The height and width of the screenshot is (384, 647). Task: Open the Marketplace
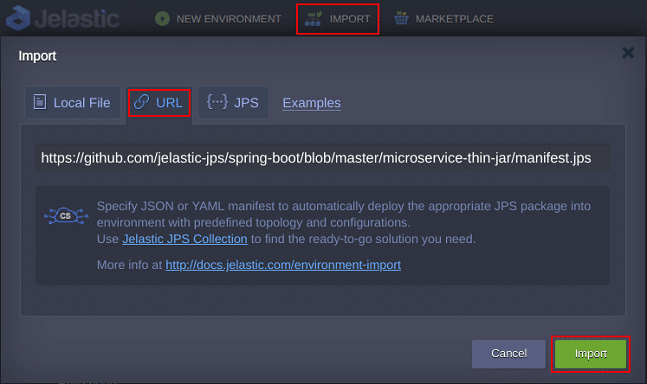pos(444,19)
